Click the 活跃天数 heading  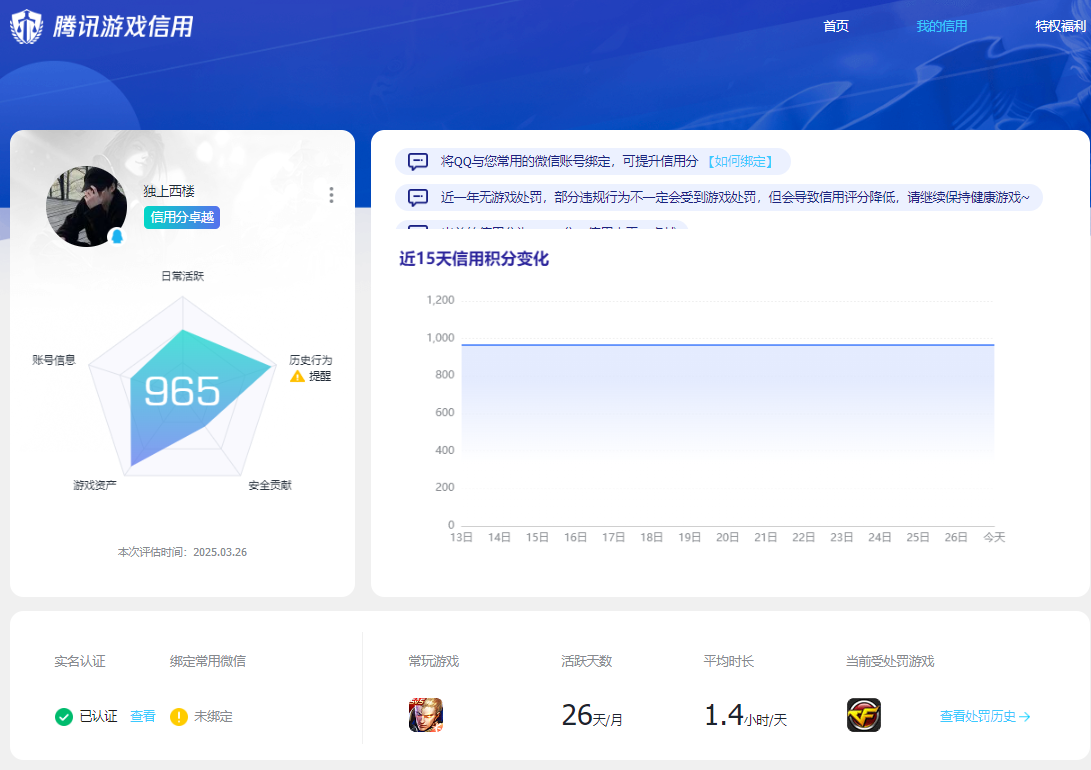pos(587,661)
